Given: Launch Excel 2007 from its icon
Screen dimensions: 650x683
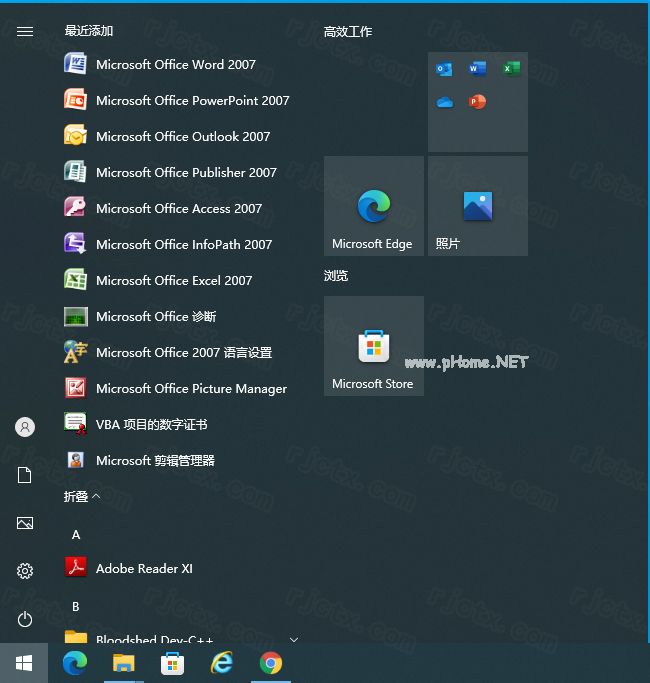Looking at the screenshot, I should (75, 280).
